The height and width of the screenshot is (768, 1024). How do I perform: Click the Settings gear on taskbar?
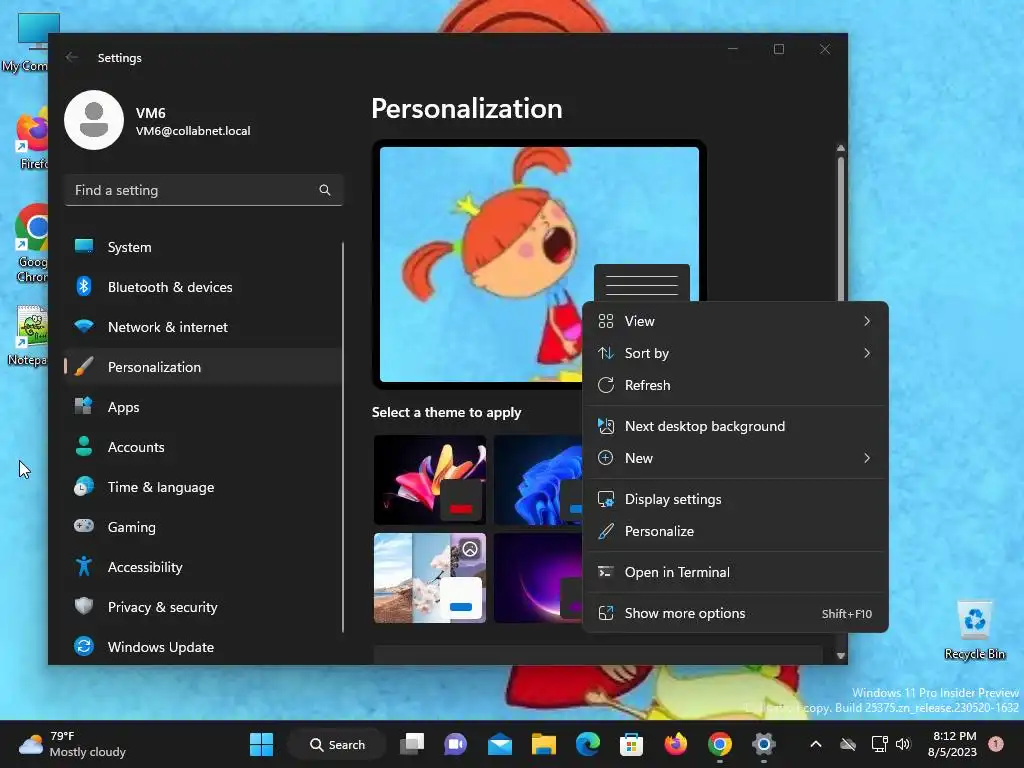coord(763,744)
